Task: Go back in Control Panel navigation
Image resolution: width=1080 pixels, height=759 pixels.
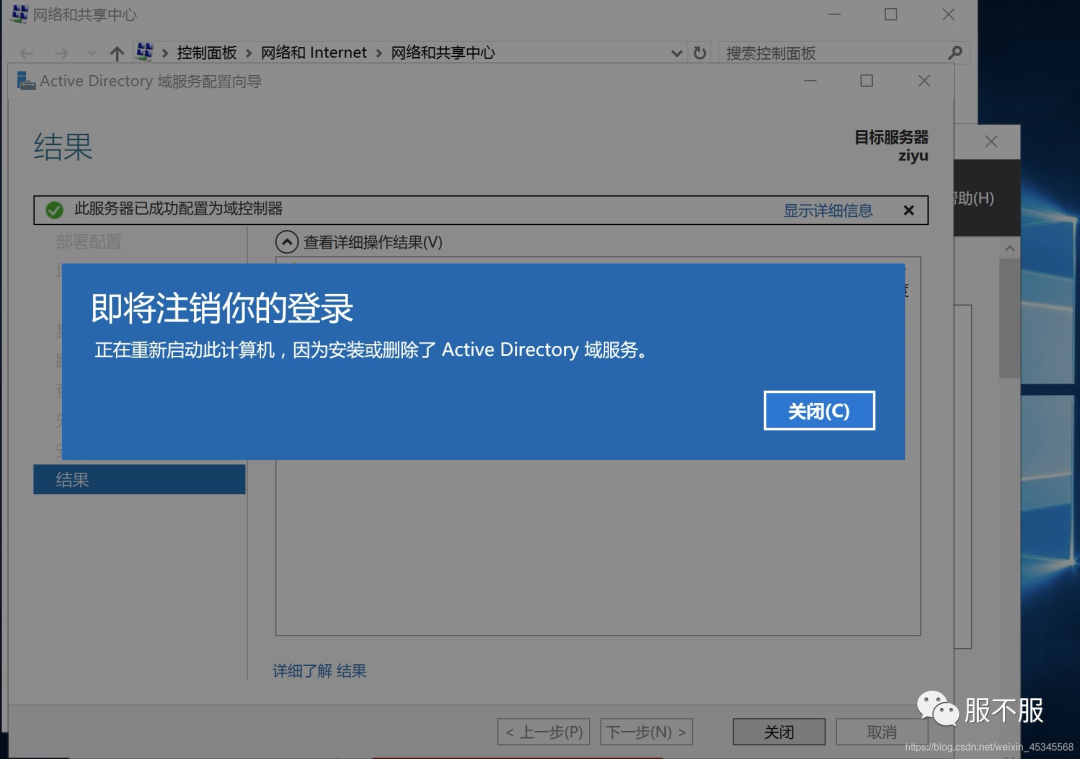Action: click(x=26, y=53)
